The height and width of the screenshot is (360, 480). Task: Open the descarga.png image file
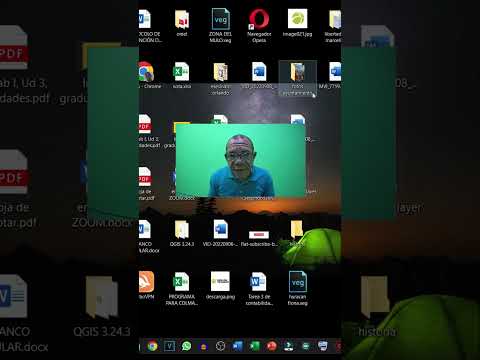(220, 285)
